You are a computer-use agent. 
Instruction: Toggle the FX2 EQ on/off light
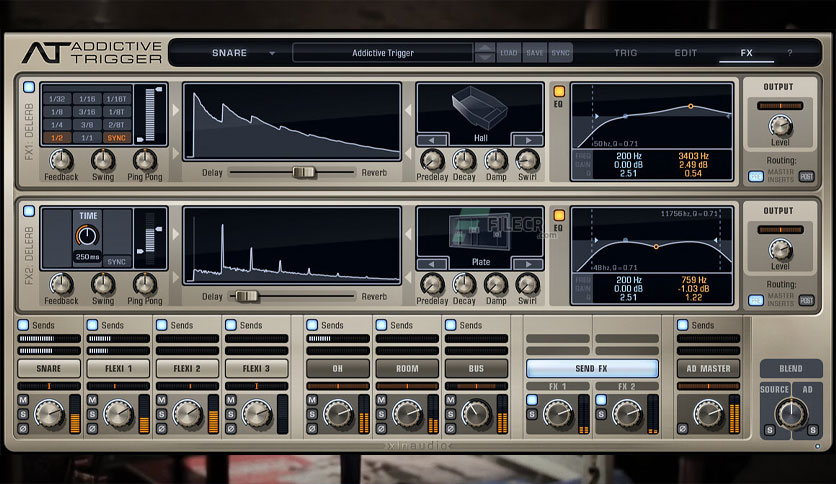point(559,215)
